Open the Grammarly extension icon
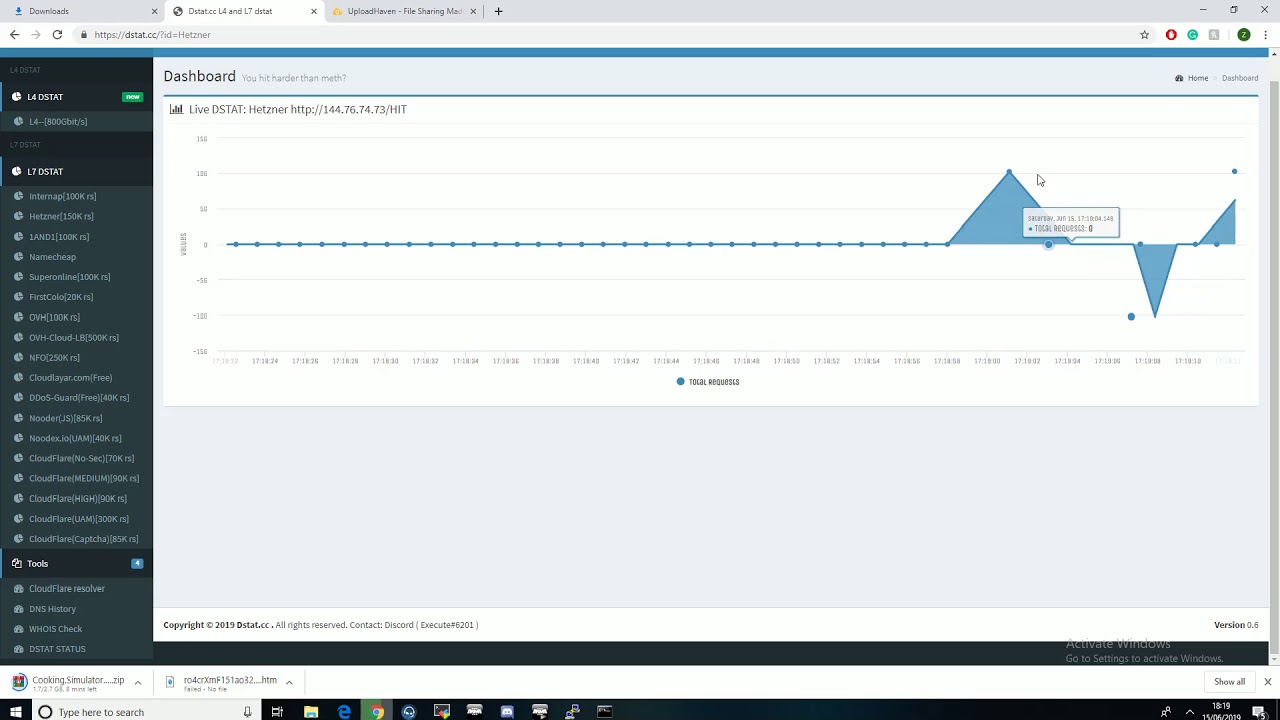The image size is (1280, 720). pos(1192,35)
